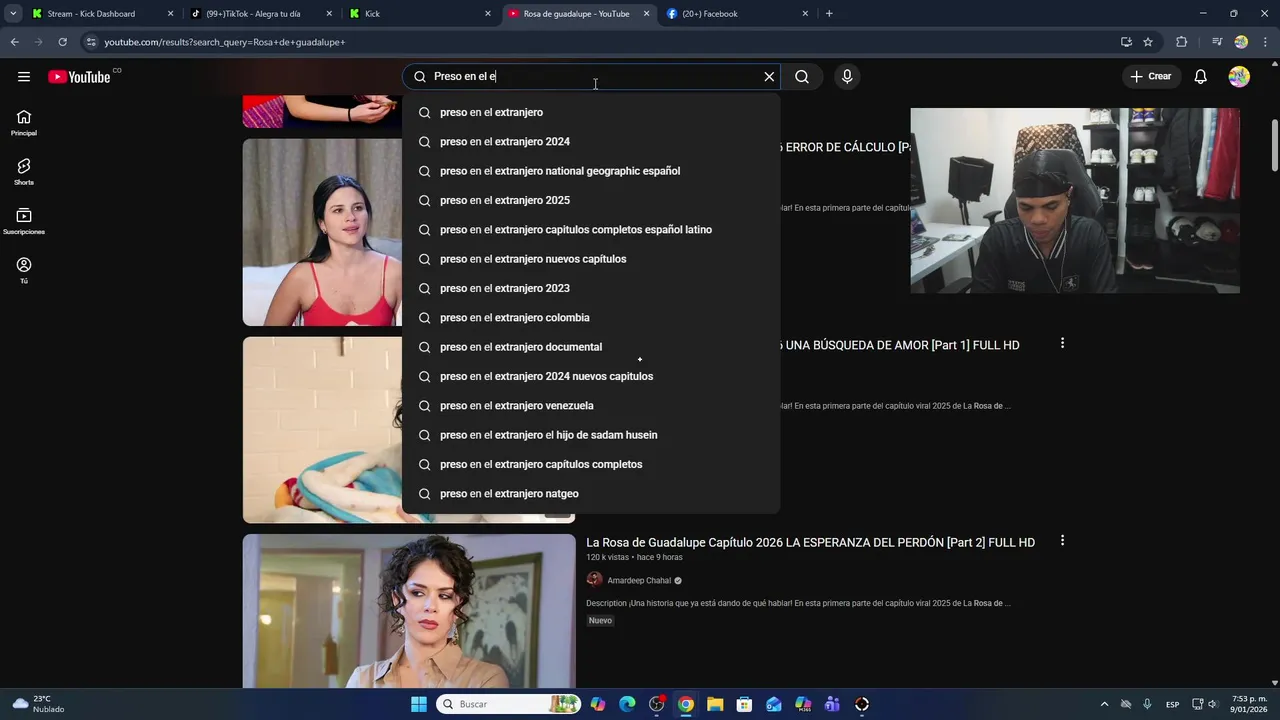The image size is (1280, 720).
Task: Open Principal in the YouTube sidebar
Action: [x=24, y=123]
